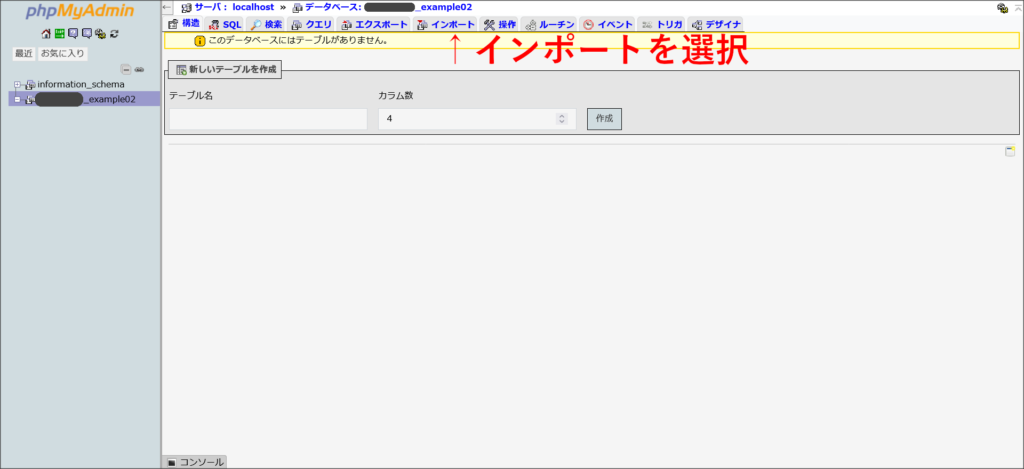
Task: Click the information_schema database icon
Action: coord(30,85)
